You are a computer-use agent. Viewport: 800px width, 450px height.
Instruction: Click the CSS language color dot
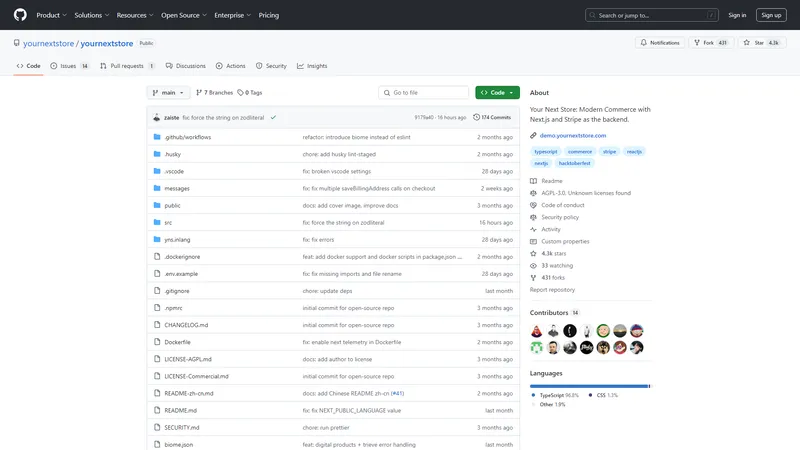coord(590,395)
